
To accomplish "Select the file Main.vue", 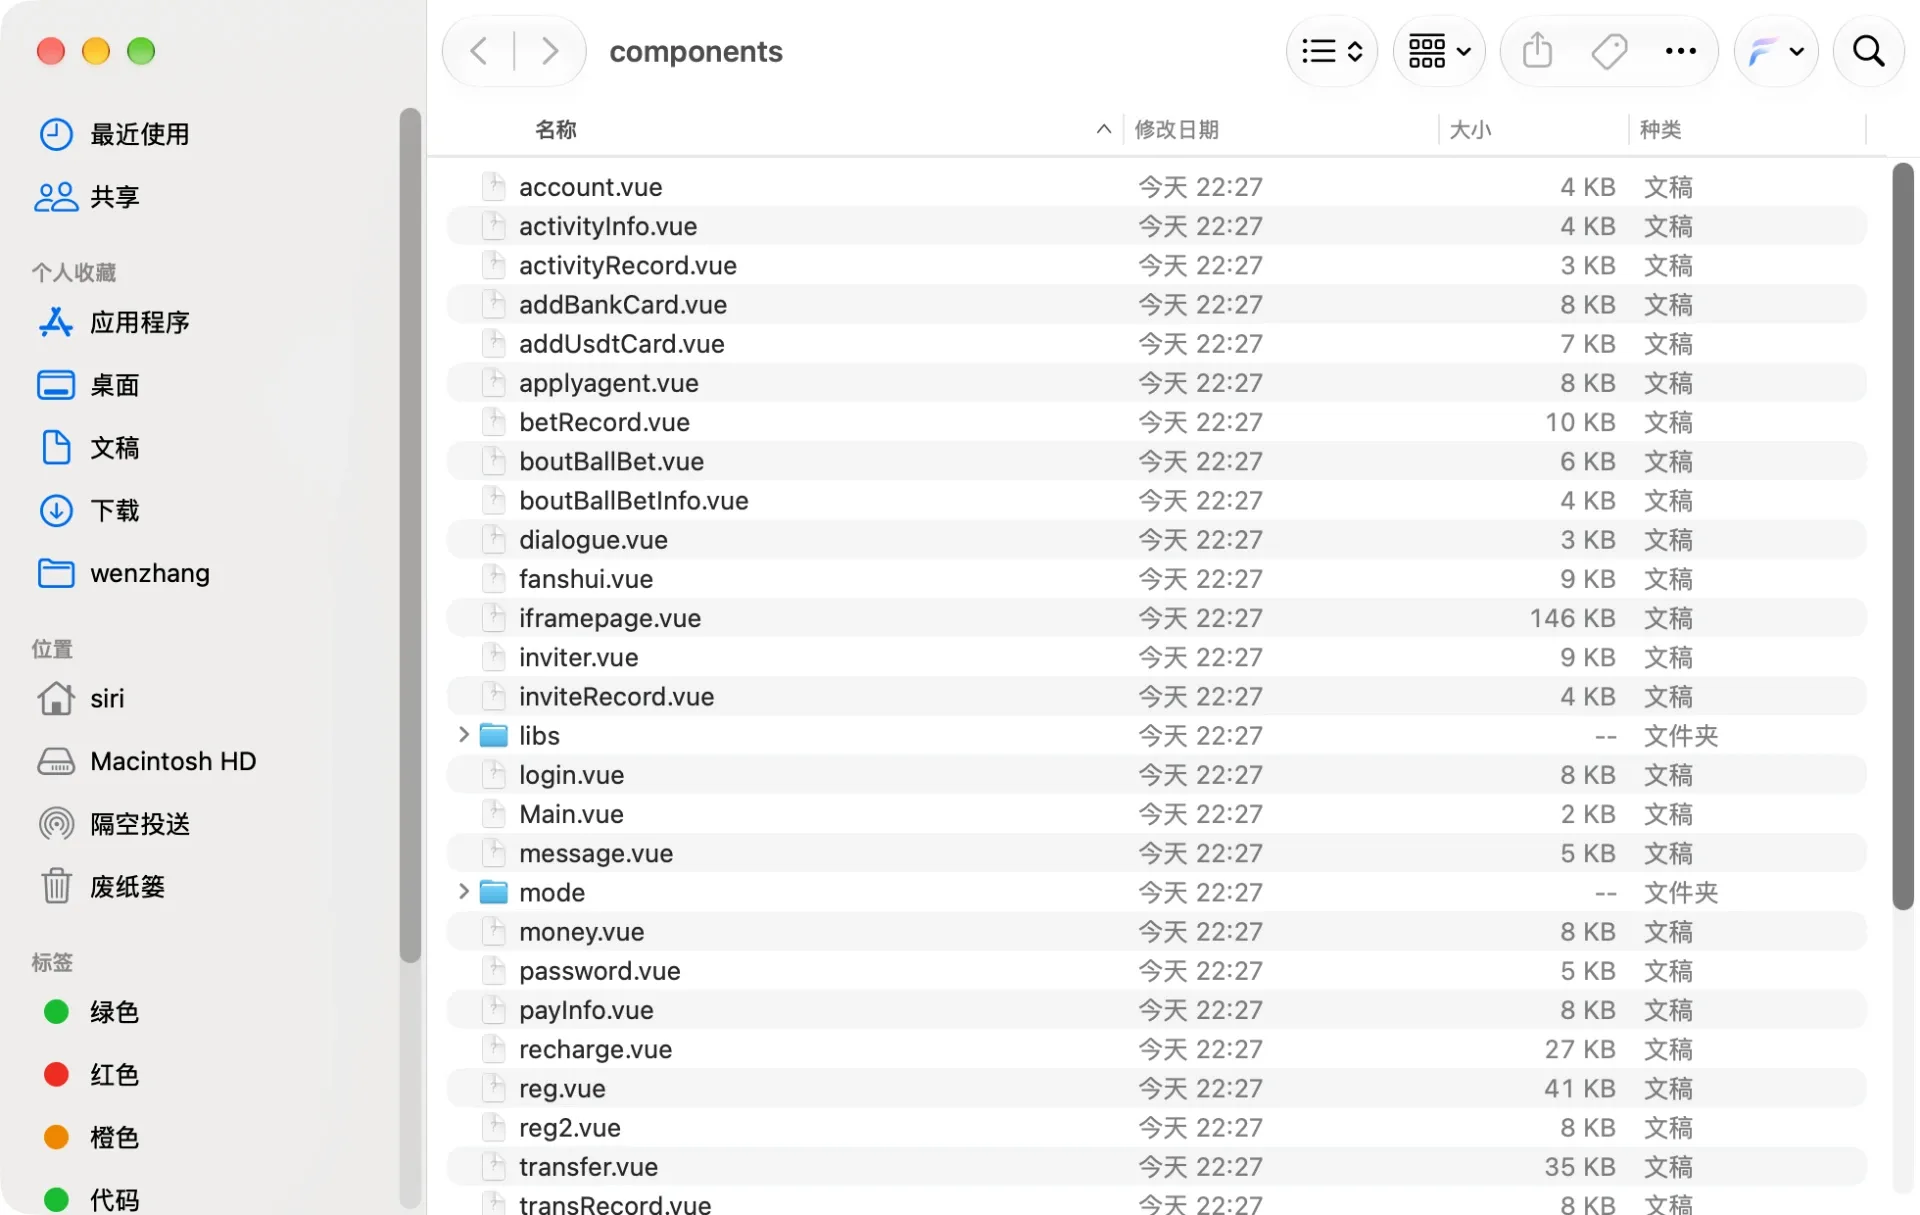I will (1156, 814).
